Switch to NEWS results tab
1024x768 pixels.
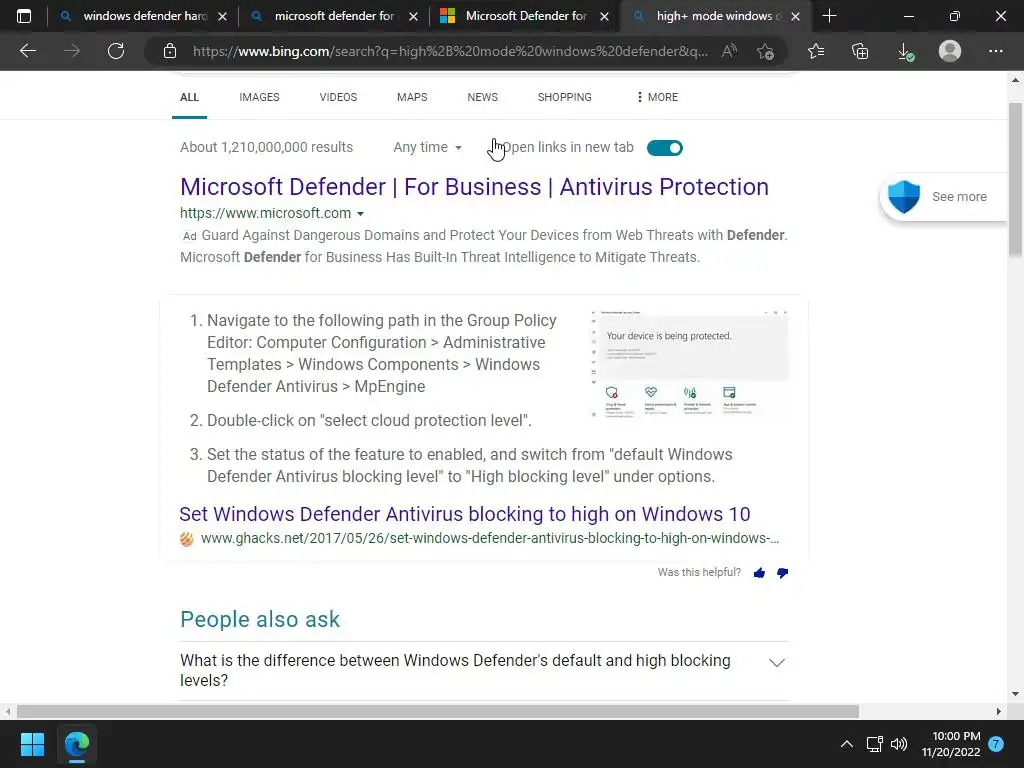click(483, 97)
